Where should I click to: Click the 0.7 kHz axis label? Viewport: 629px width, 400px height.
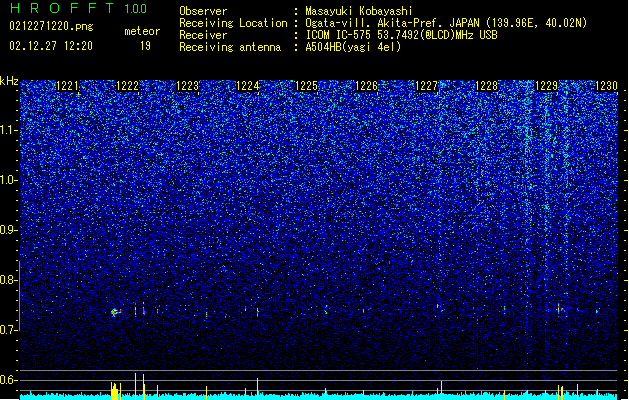point(9,330)
